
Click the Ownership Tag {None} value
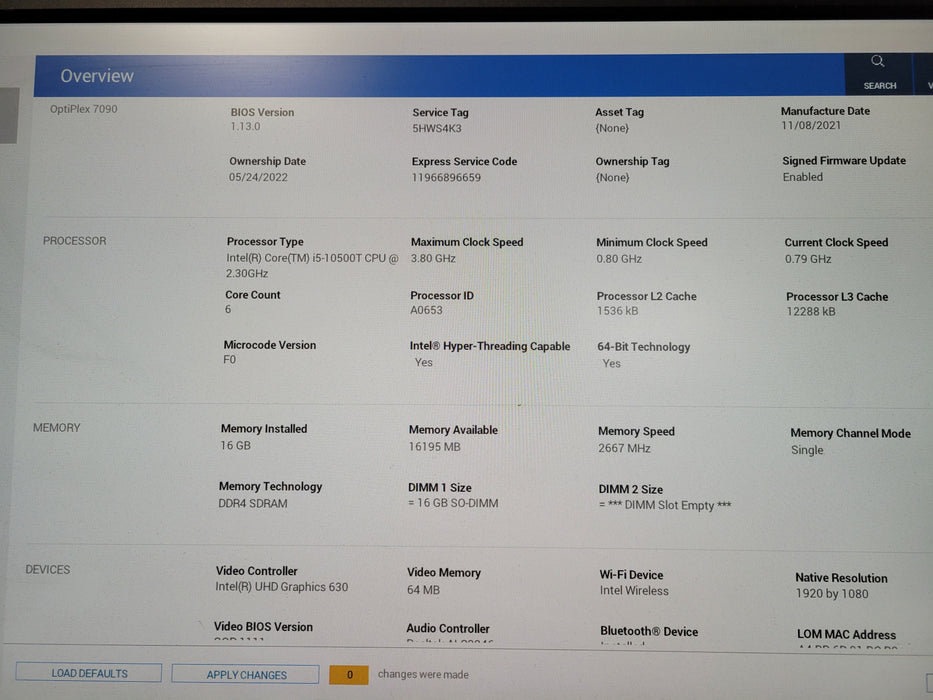(x=612, y=177)
